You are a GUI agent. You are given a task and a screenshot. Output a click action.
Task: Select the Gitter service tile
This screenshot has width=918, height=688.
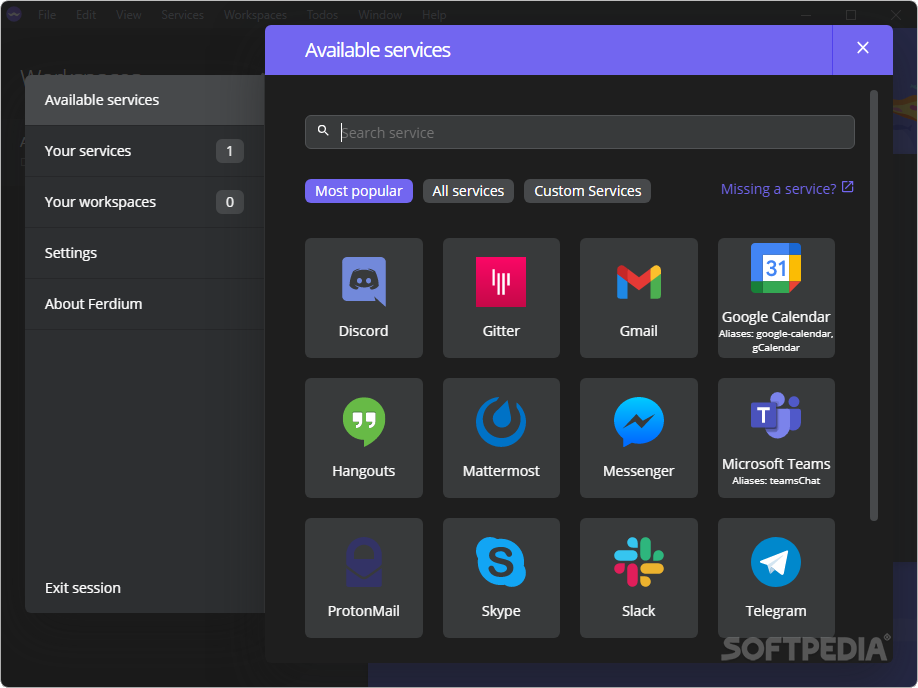(500, 297)
